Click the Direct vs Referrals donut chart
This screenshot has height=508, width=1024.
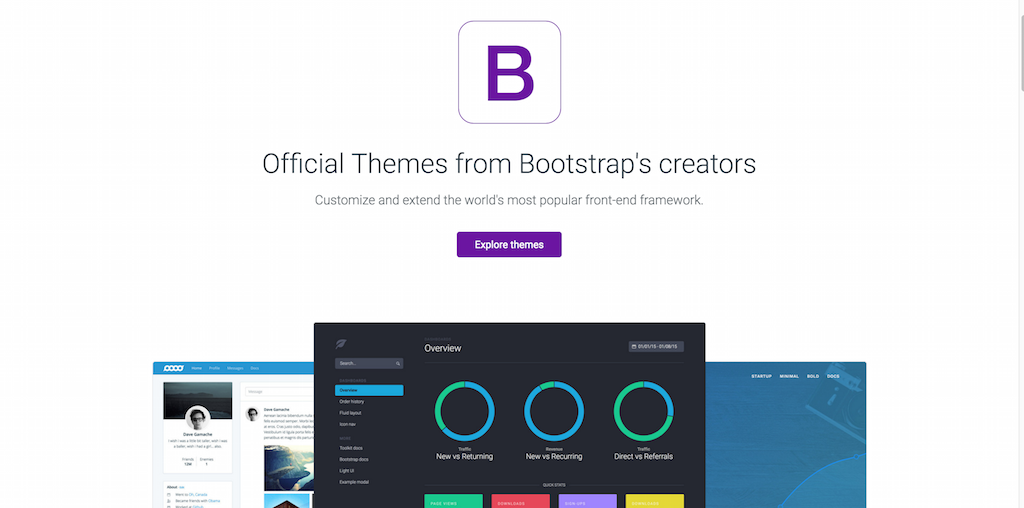tap(643, 411)
